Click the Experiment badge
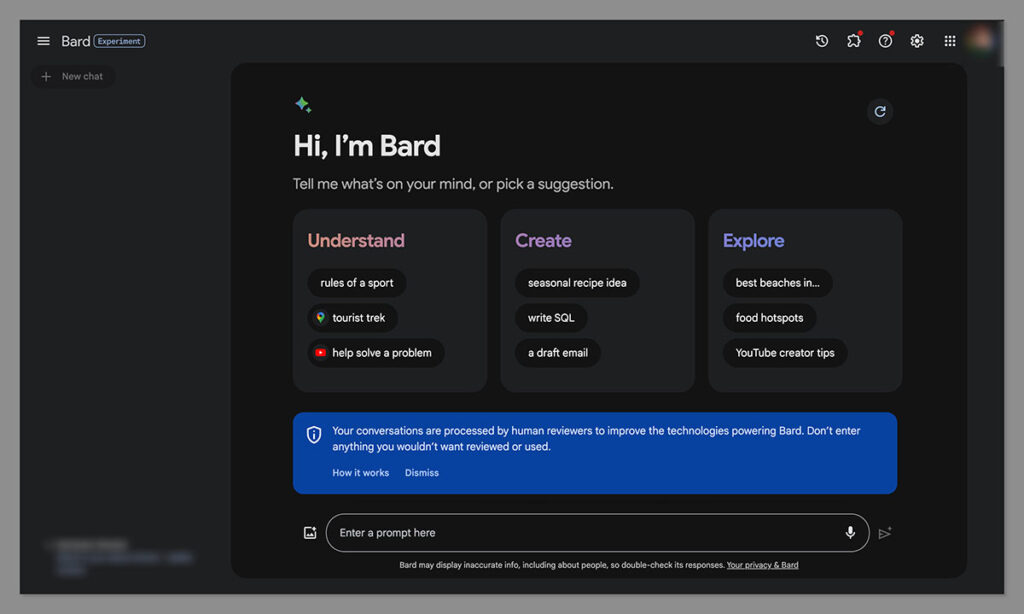1024x614 pixels. (x=120, y=41)
